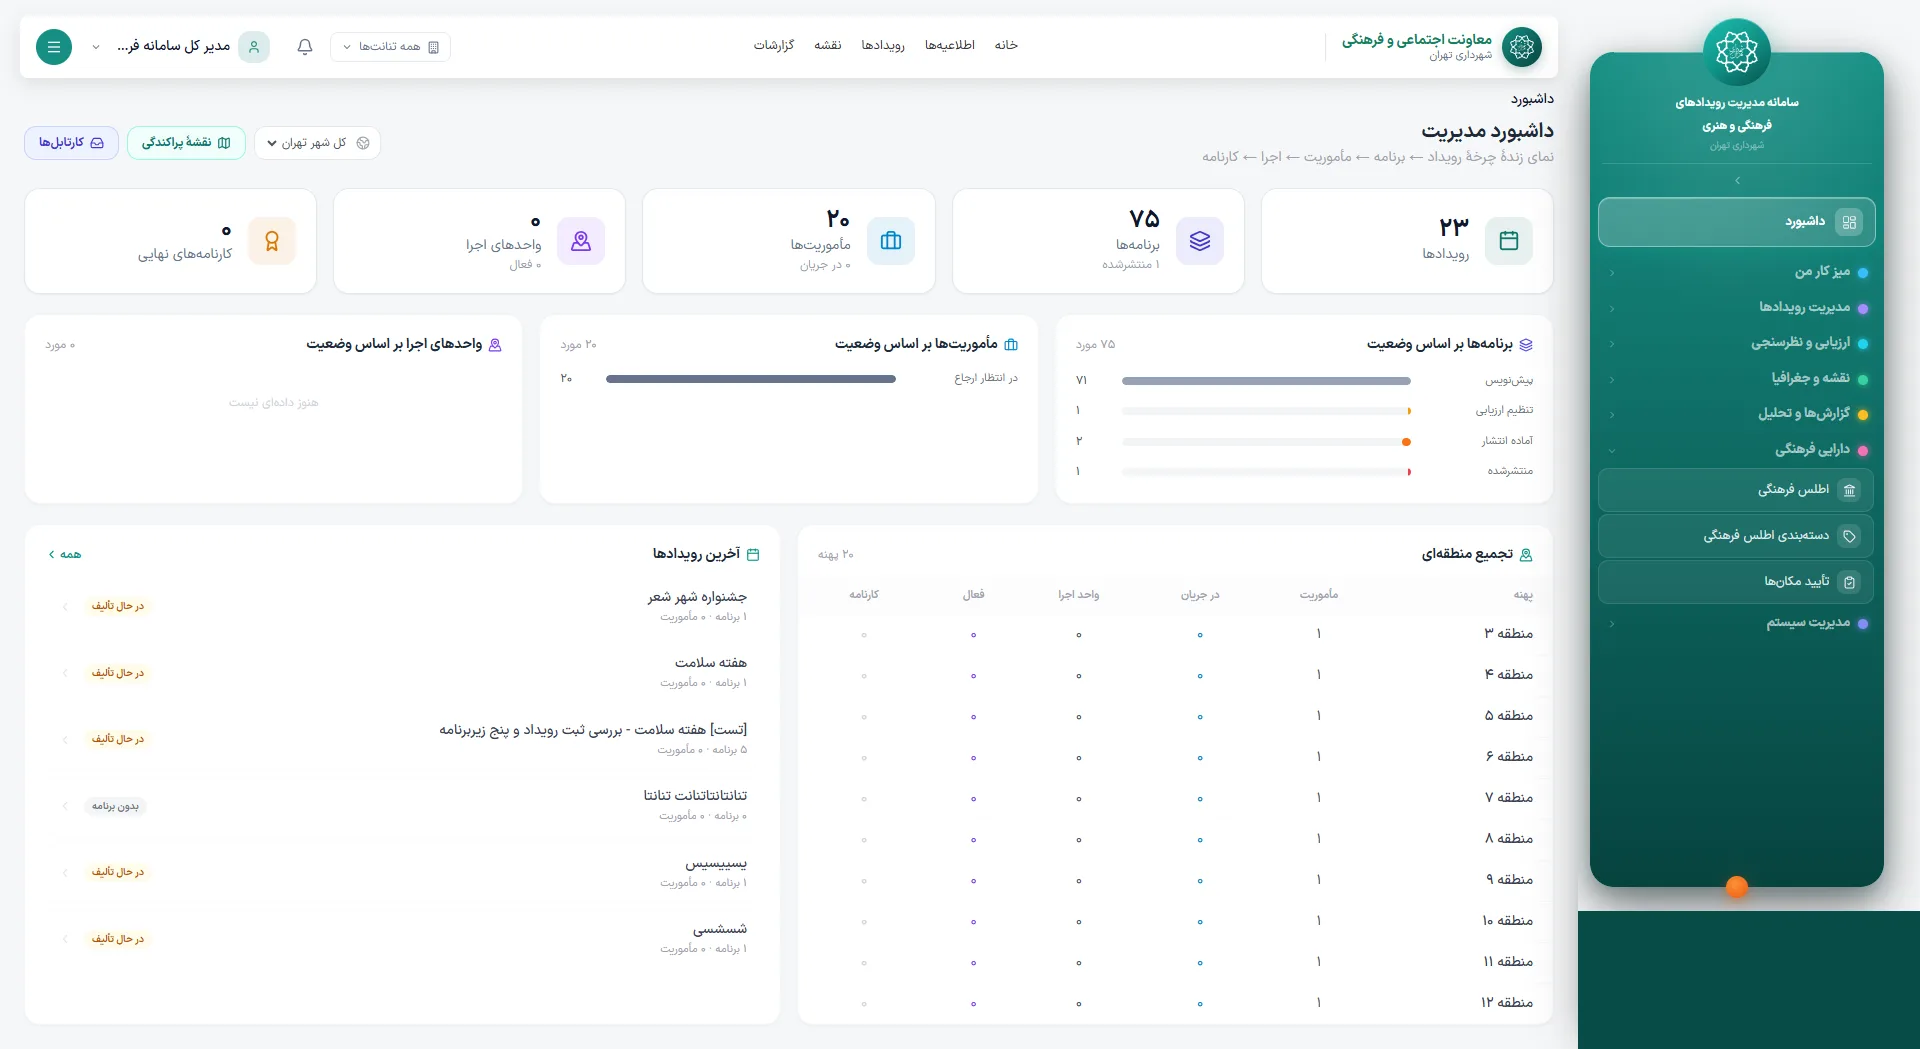Click همه link in آخرین رویدادها

tap(65, 555)
